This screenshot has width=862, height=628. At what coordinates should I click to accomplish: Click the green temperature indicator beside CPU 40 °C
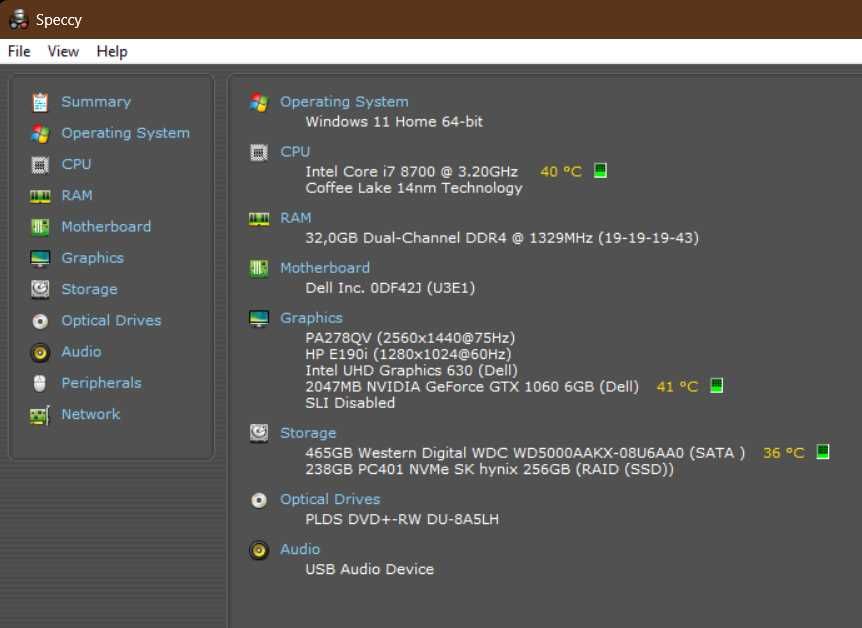coord(600,170)
